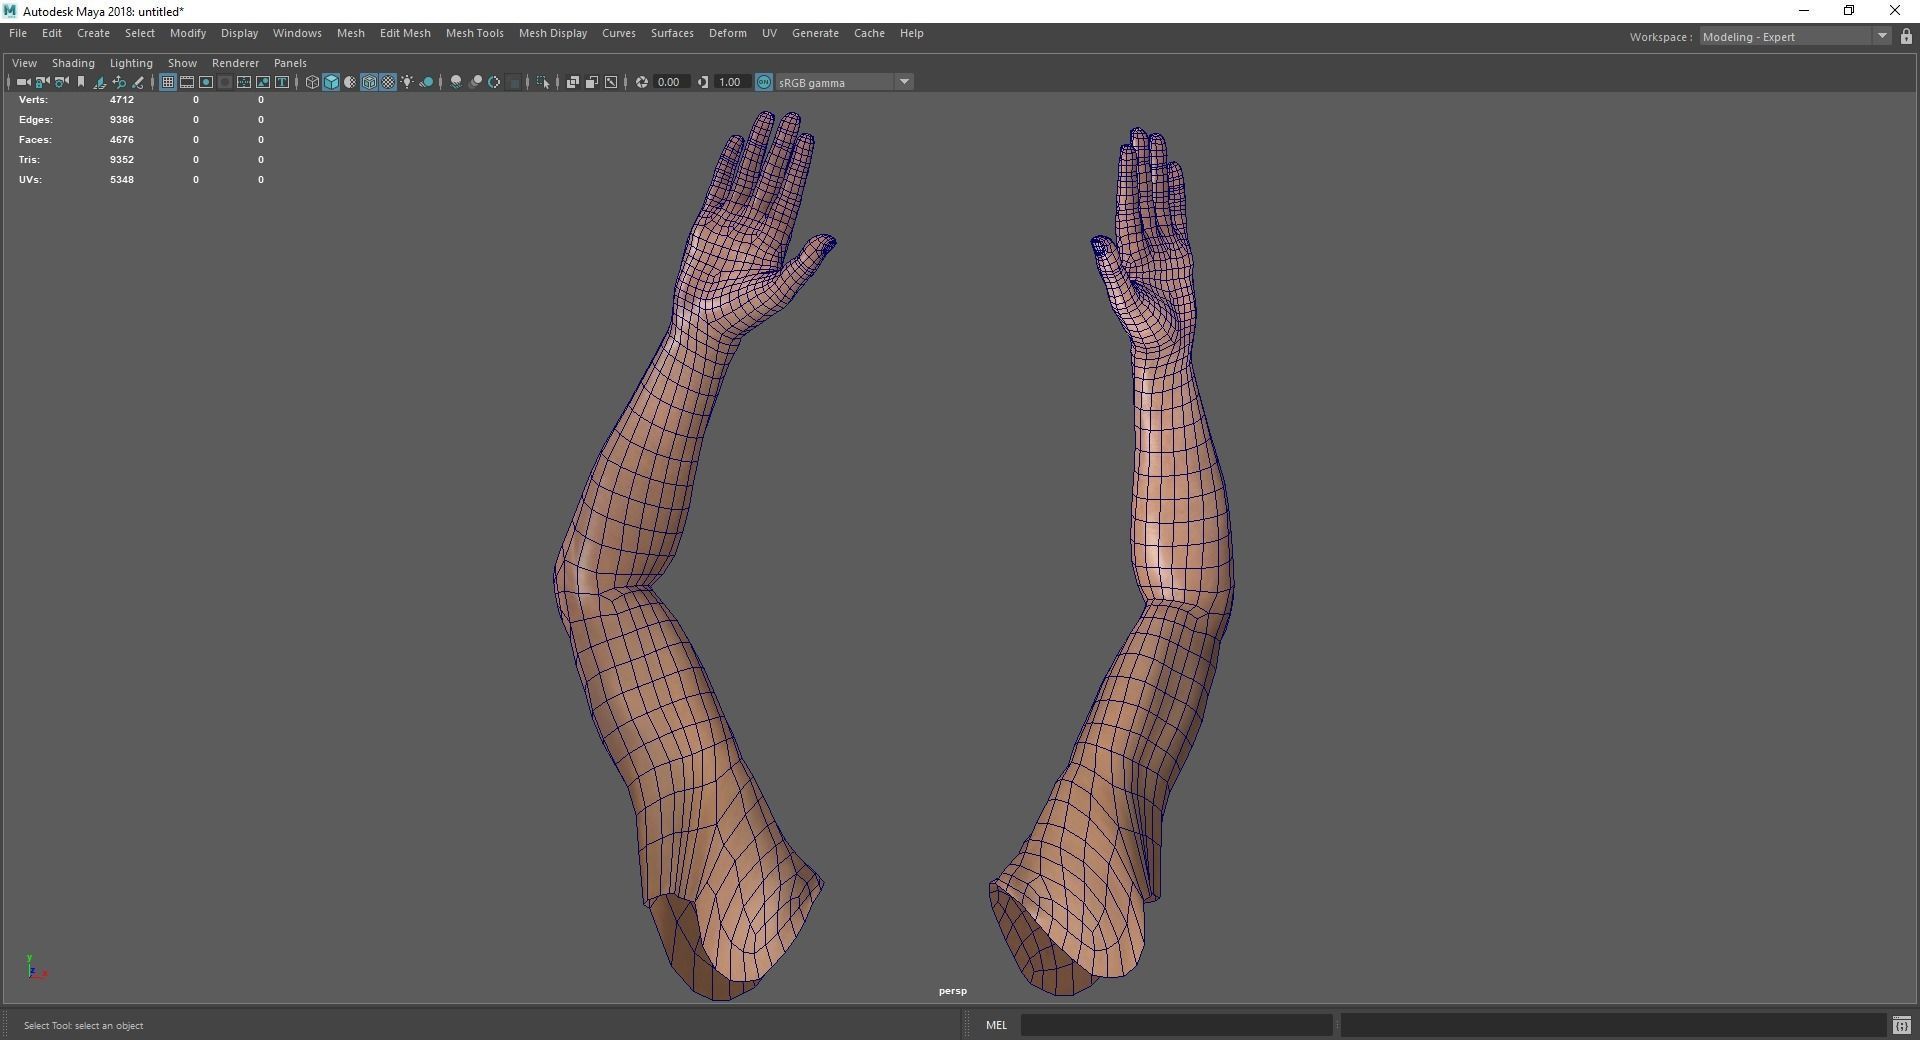Viewport: 1920px width, 1040px height.
Task: Open the Mesh Display menu
Action: click(x=553, y=33)
